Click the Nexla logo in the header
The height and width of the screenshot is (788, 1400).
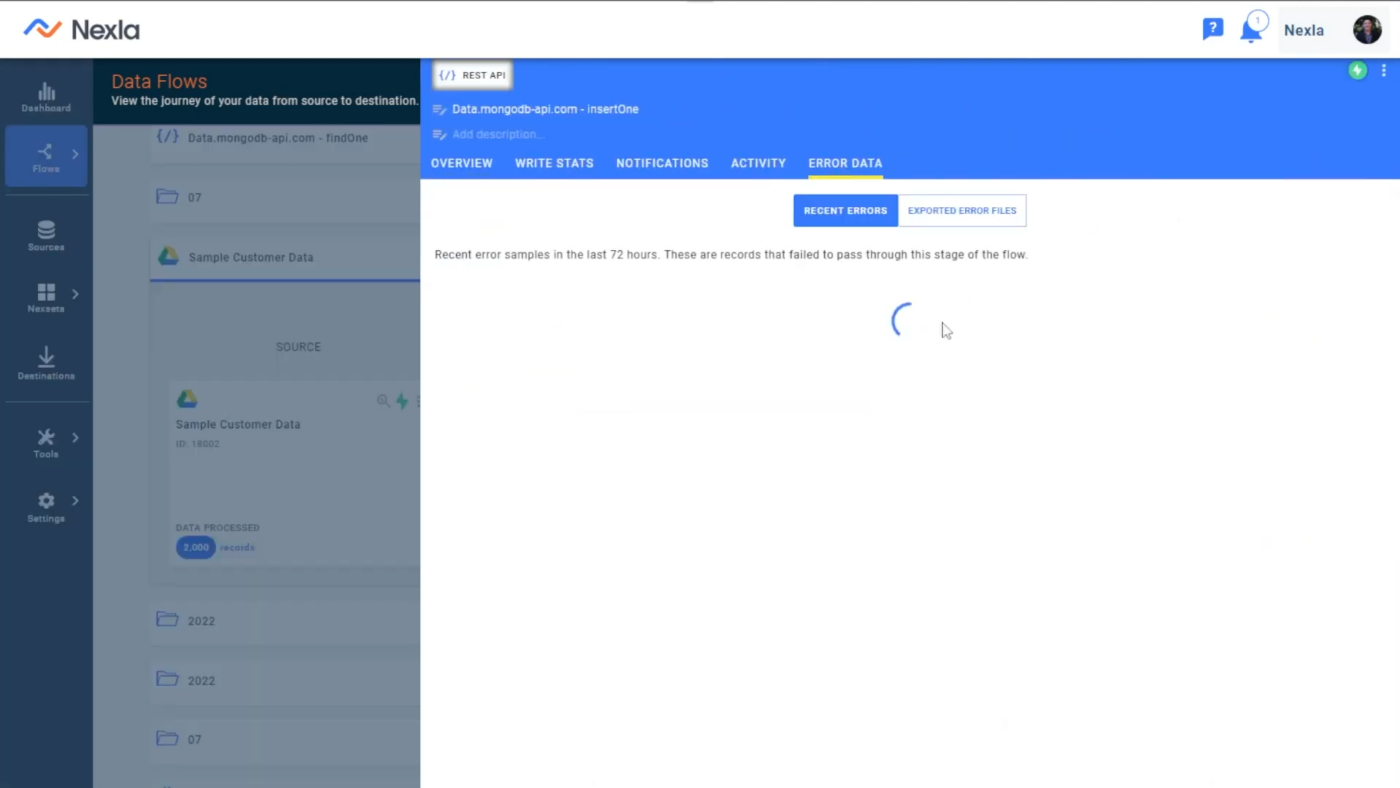click(80, 29)
